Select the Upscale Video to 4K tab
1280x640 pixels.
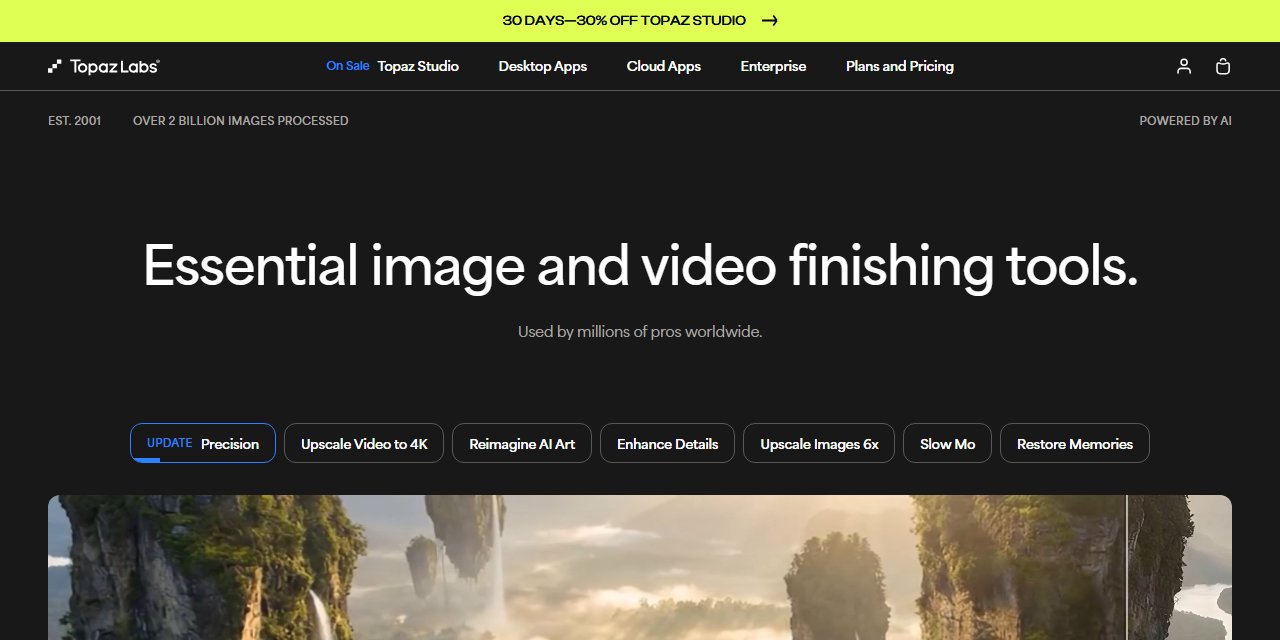coord(364,443)
